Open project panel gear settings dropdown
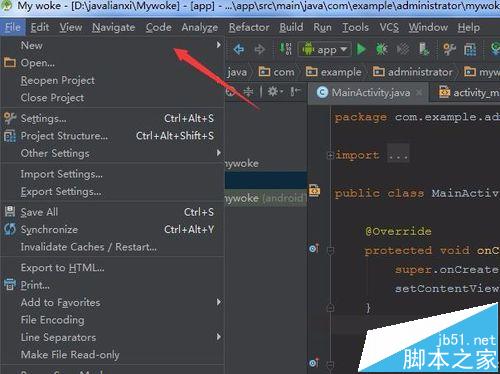 pyautogui.click(x=275, y=91)
